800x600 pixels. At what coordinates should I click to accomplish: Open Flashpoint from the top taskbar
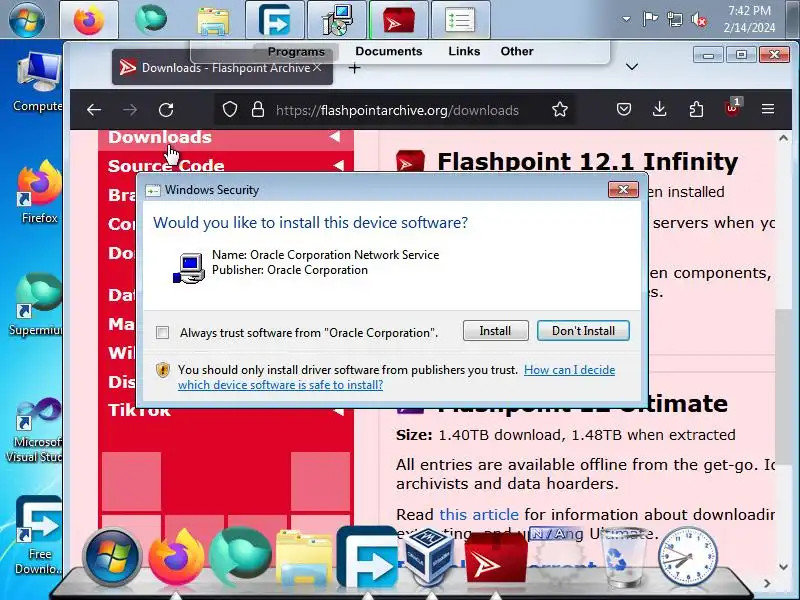[x=399, y=20]
